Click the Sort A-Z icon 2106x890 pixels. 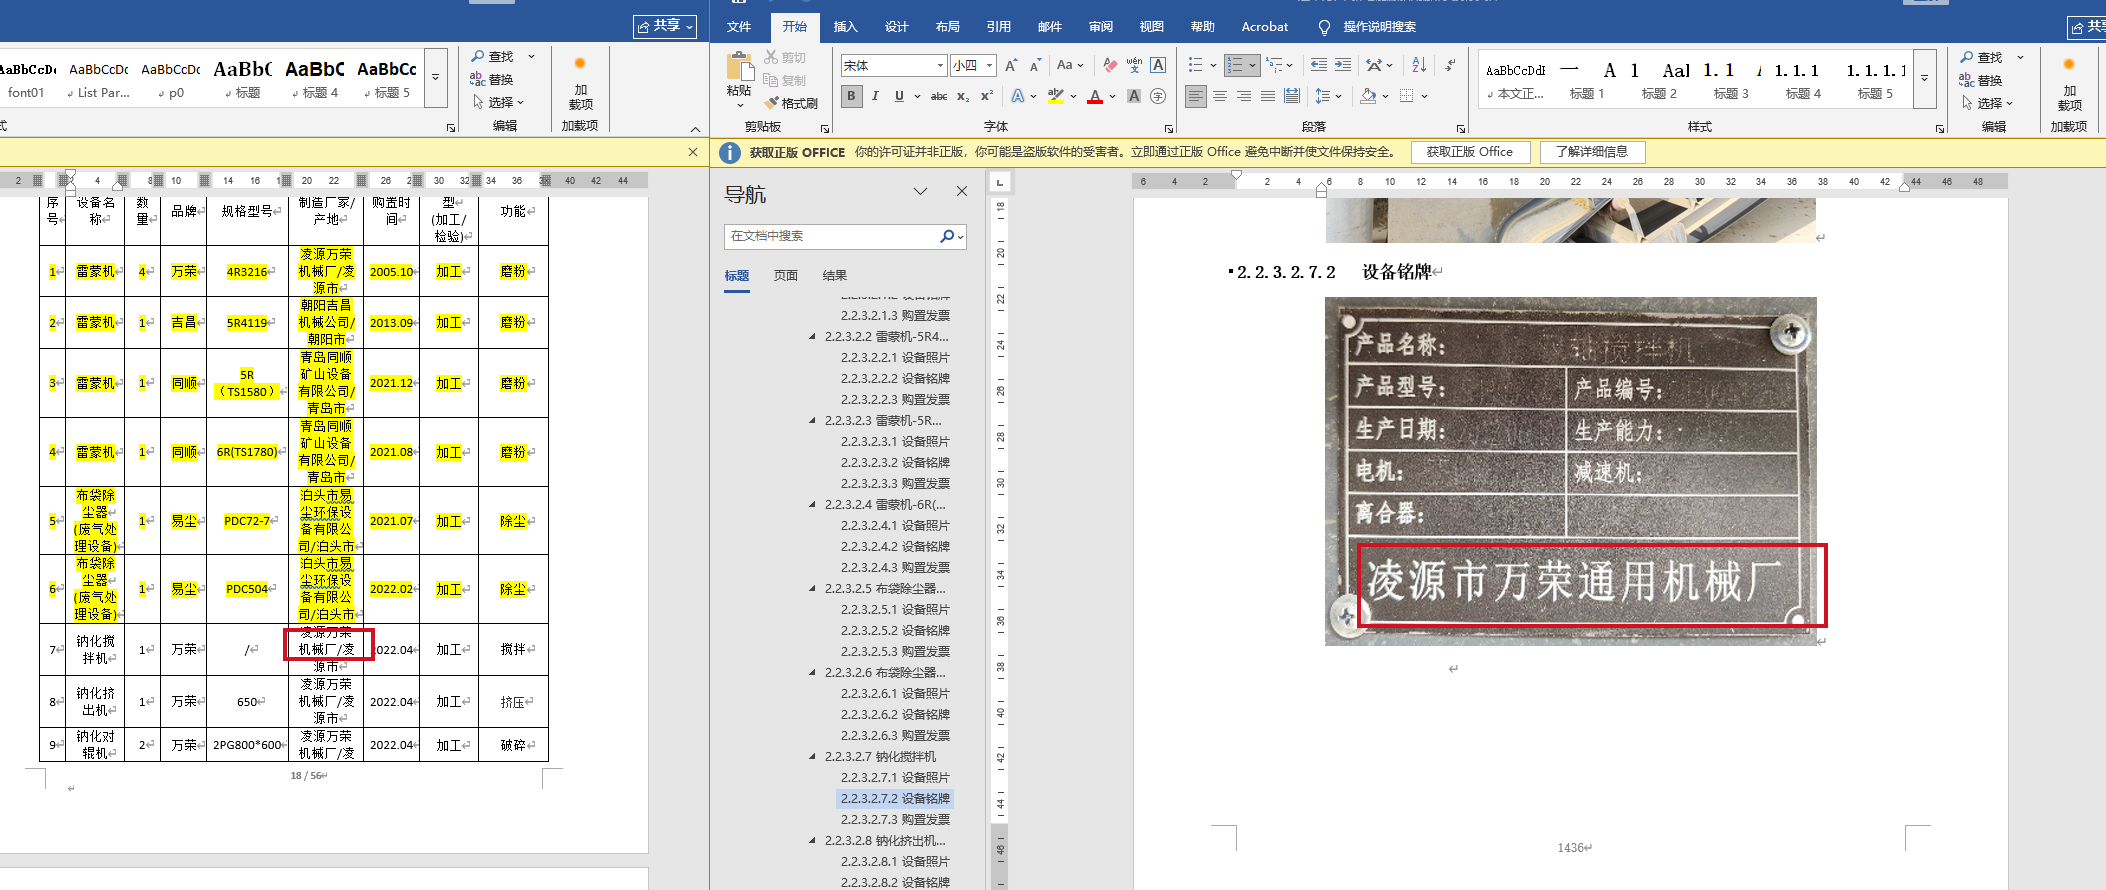coord(1419,65)
